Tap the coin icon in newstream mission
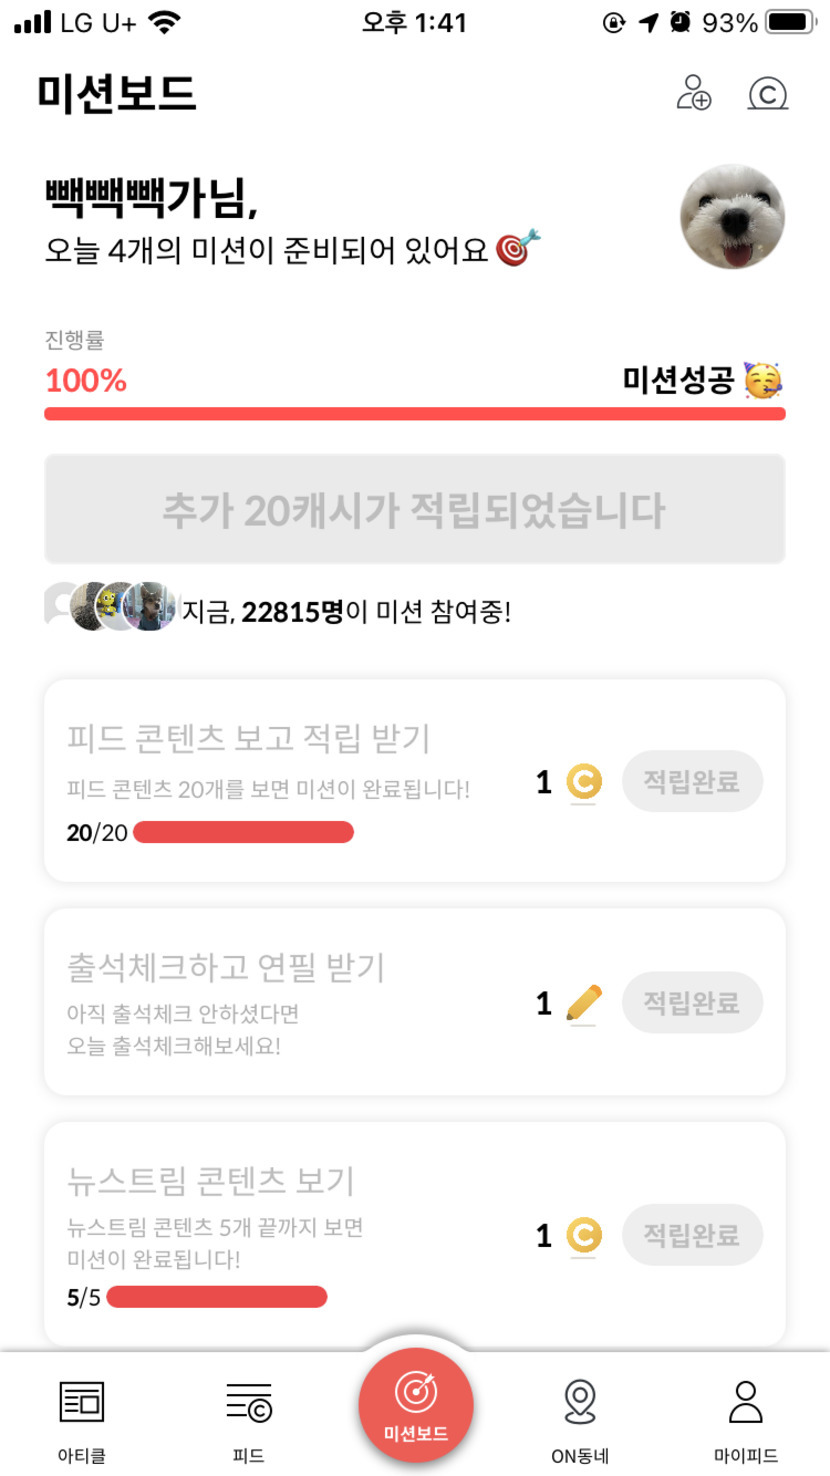The width and height of the screenshot is (830, 1476). (x=584, y=1235)
